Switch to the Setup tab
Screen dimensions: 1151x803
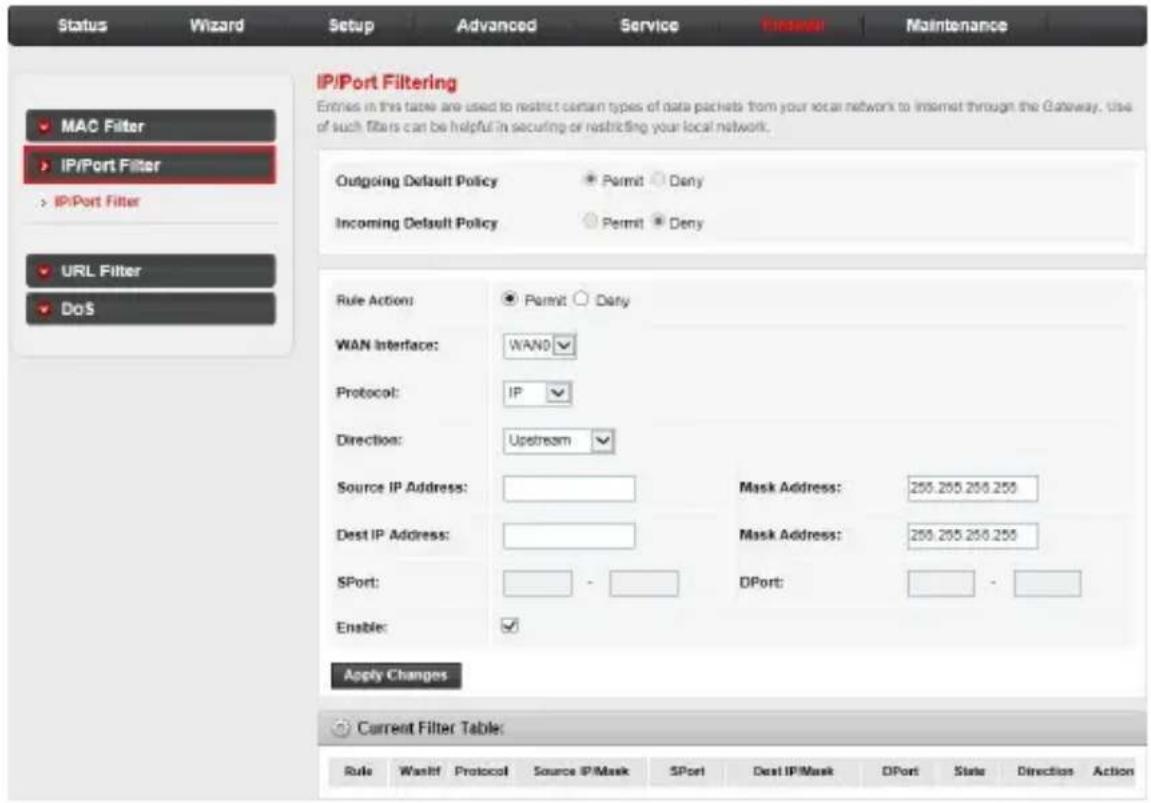click(x=351, y=26)
